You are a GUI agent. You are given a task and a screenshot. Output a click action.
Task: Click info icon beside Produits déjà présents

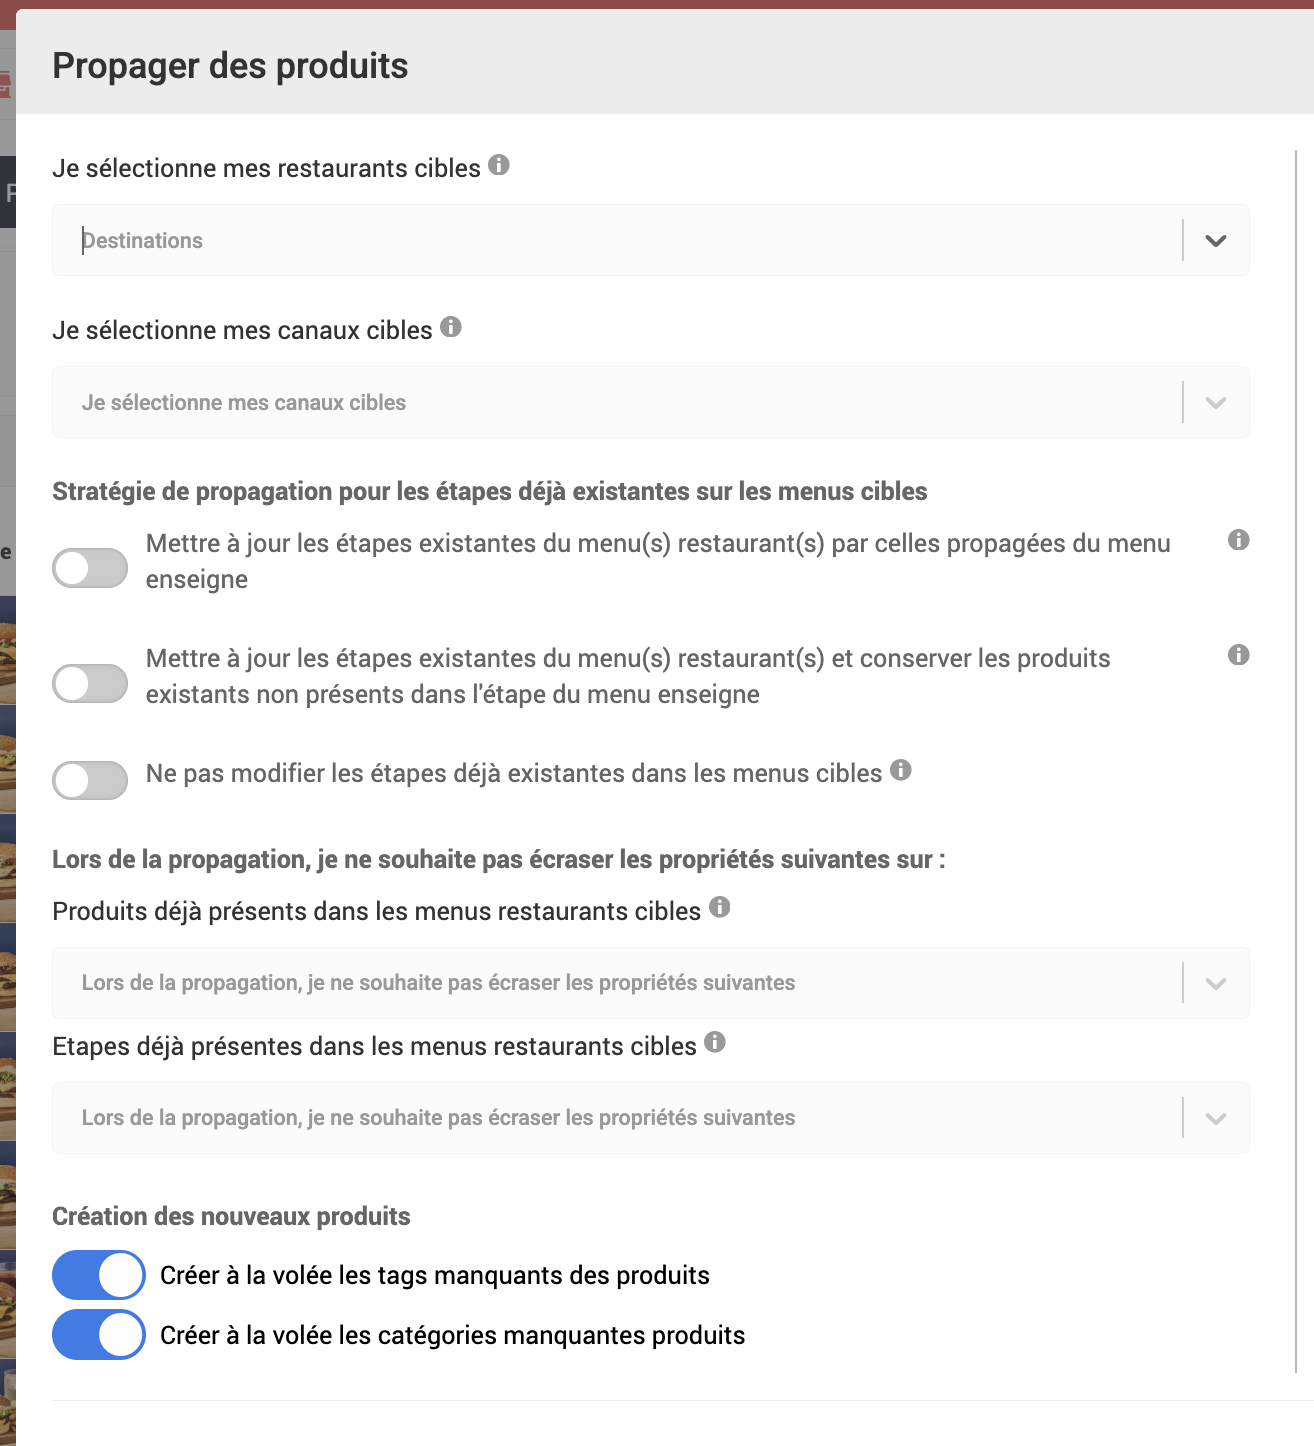tap(720, 907)
